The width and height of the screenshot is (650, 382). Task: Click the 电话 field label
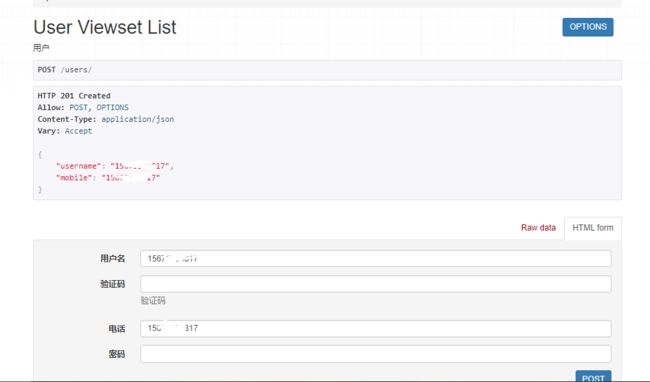(116, 329)
